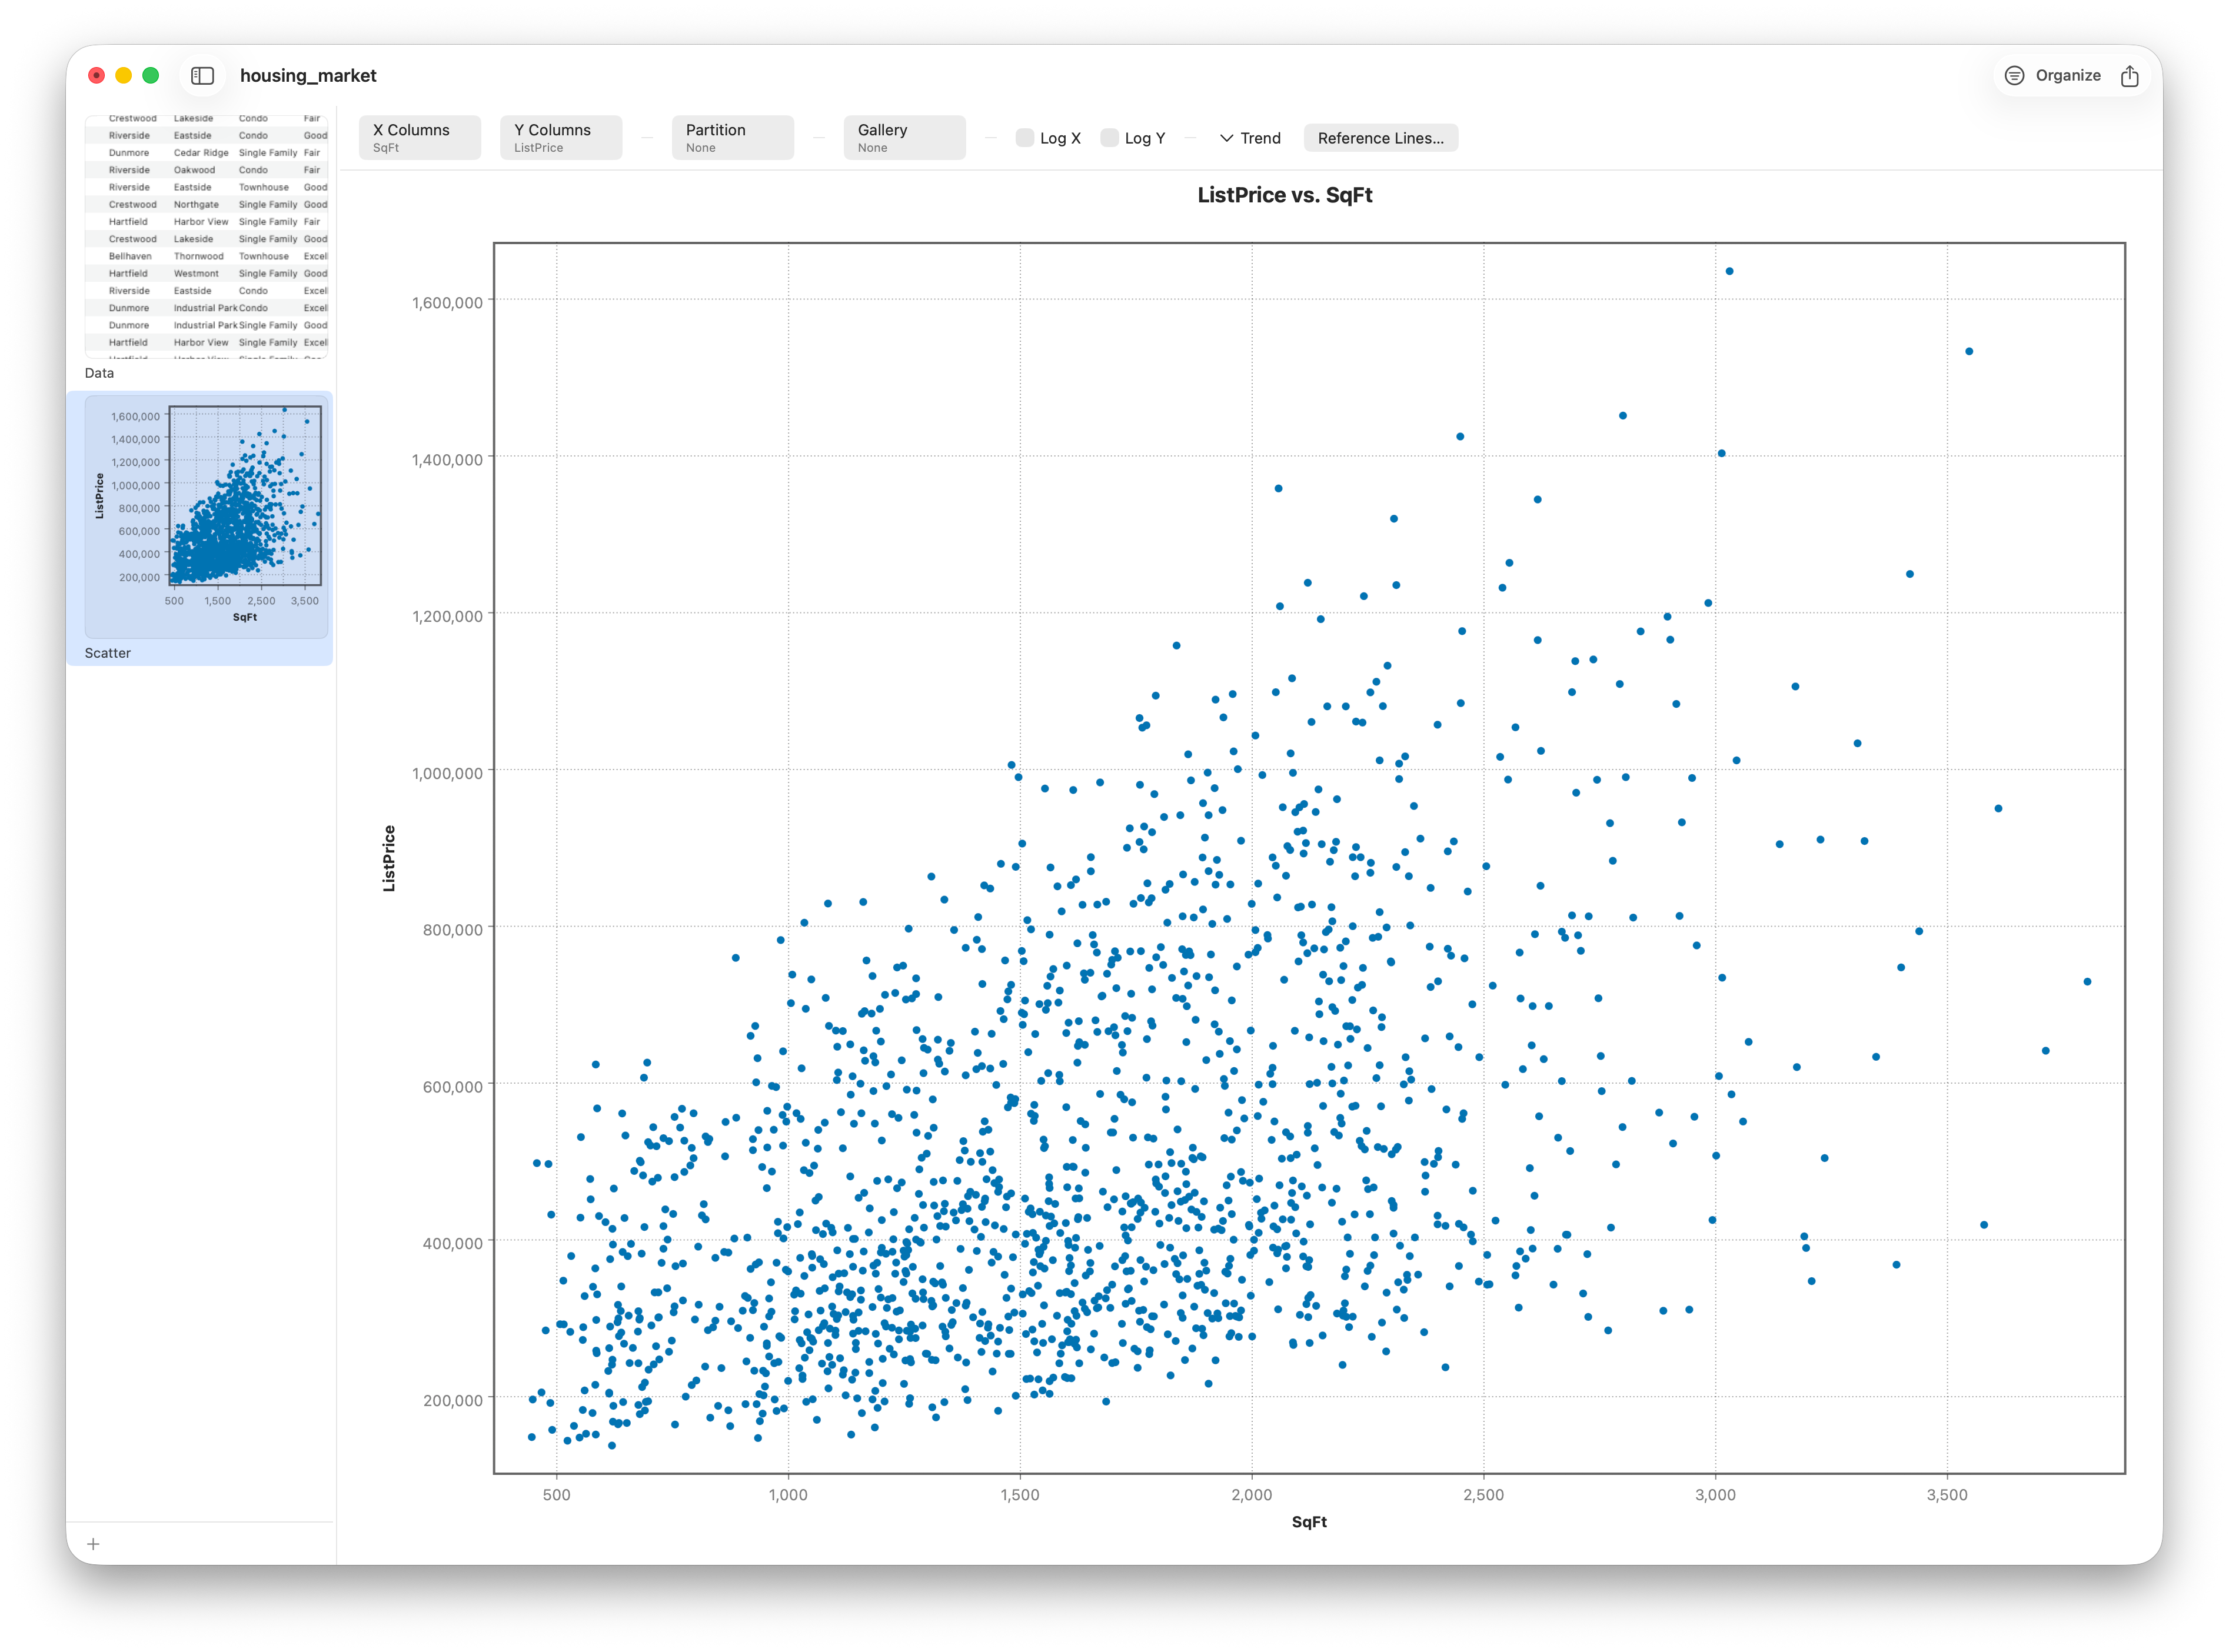
Task: Click the Organize button label
Action: point(2067,76)
